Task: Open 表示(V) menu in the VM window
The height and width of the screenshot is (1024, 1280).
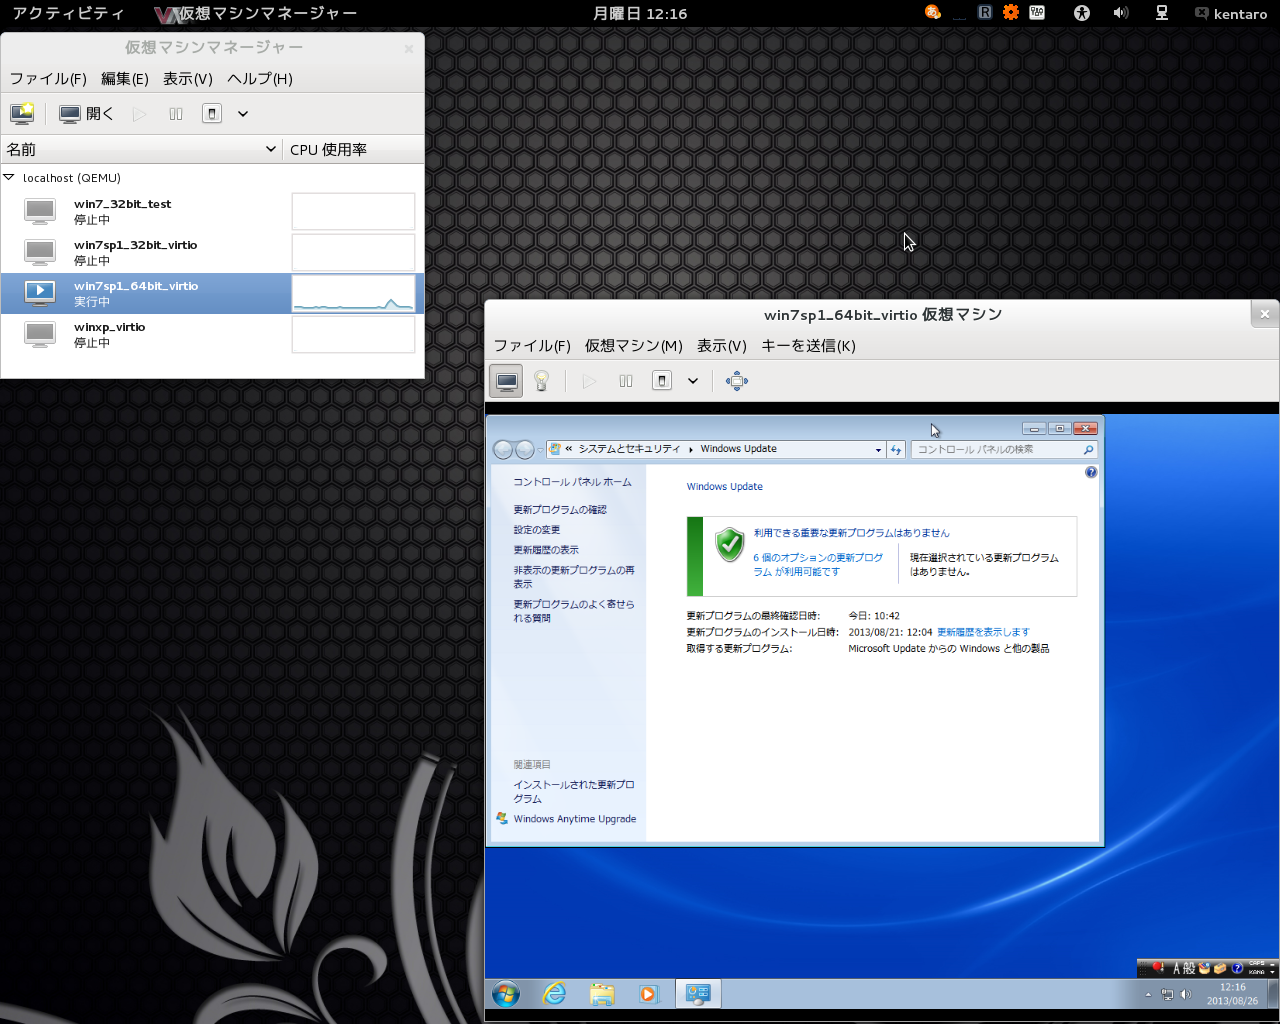Action: (722, 345)
